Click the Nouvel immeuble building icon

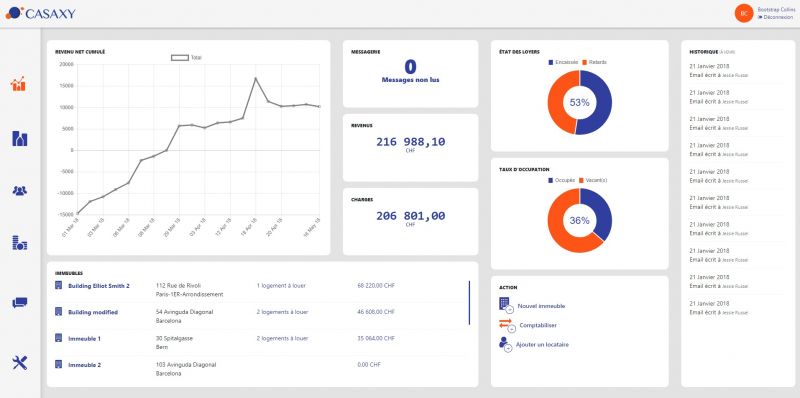[x=506, y=305]
